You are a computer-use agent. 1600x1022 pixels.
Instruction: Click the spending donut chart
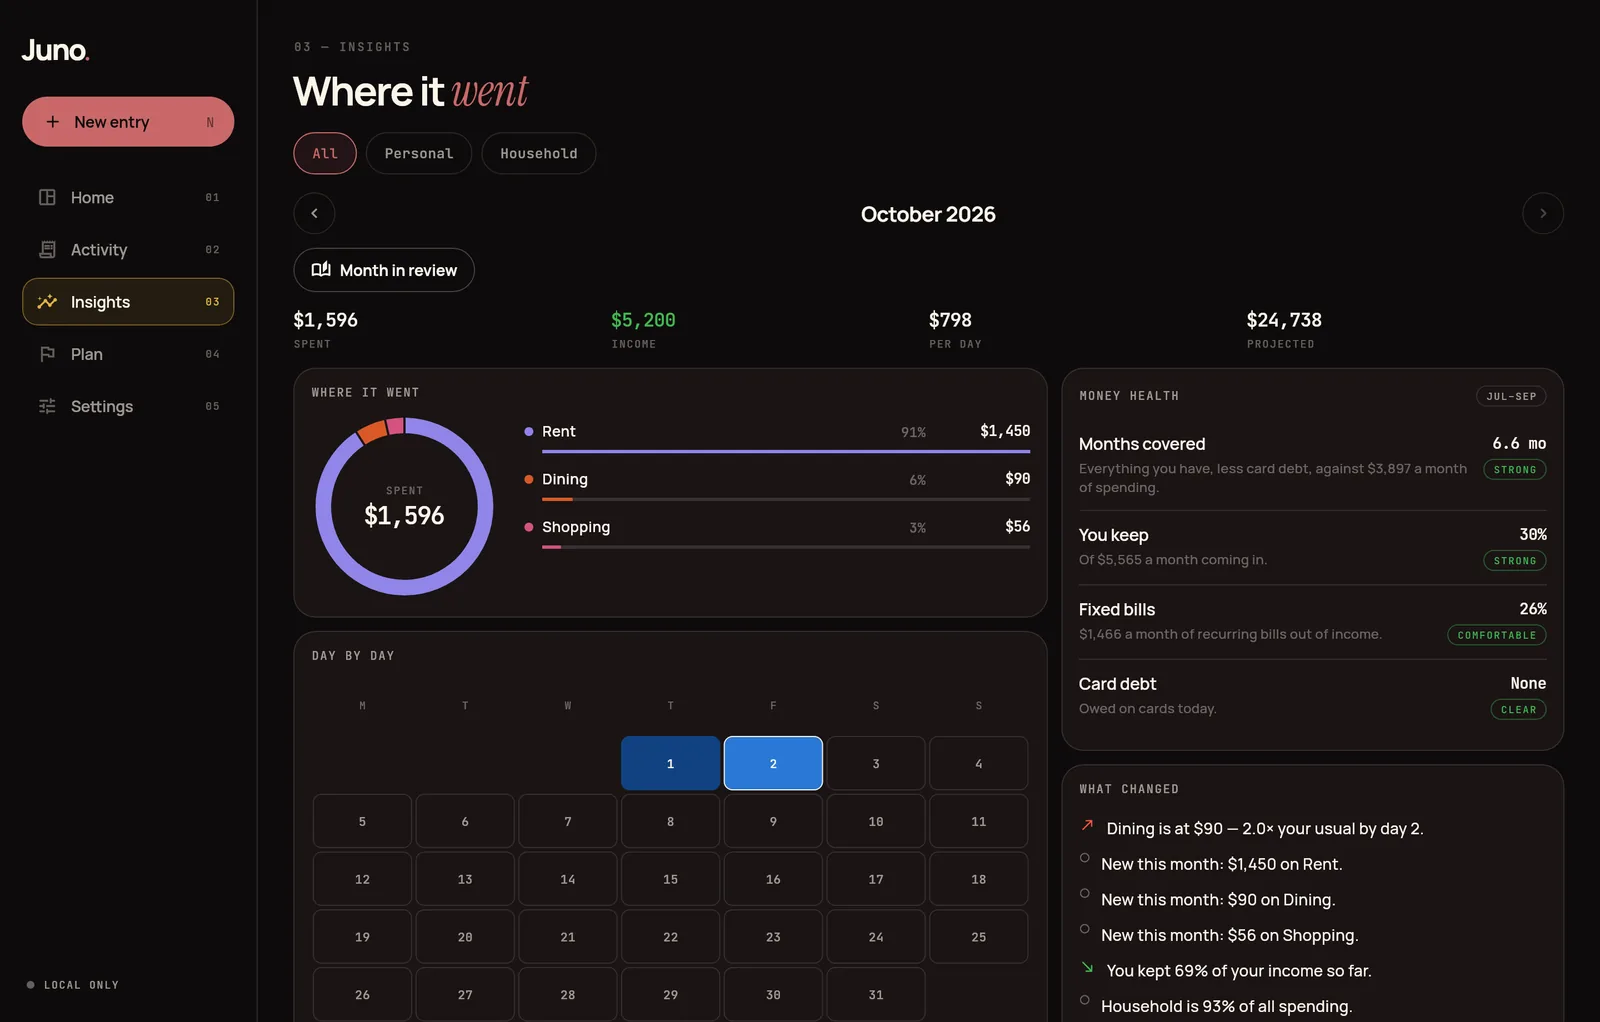404,506
